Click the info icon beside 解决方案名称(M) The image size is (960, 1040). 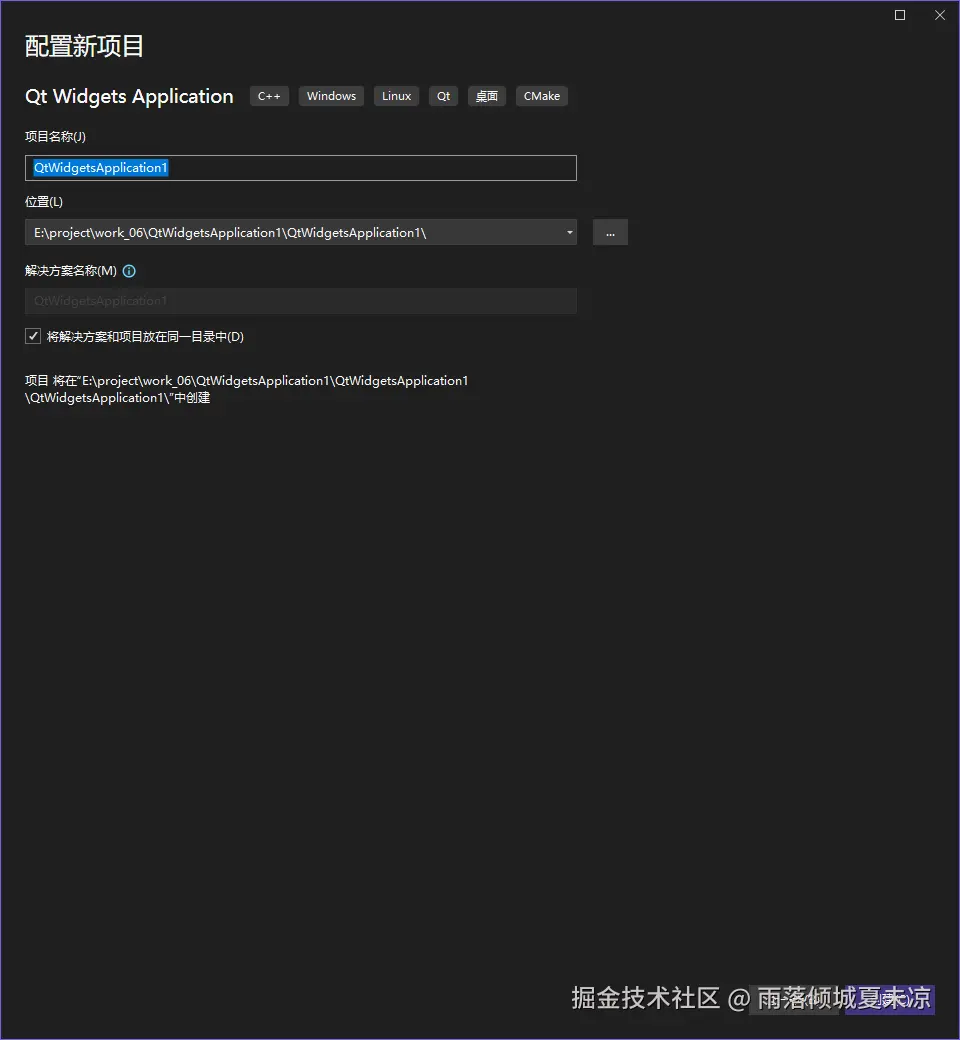(x=129, y=271)
